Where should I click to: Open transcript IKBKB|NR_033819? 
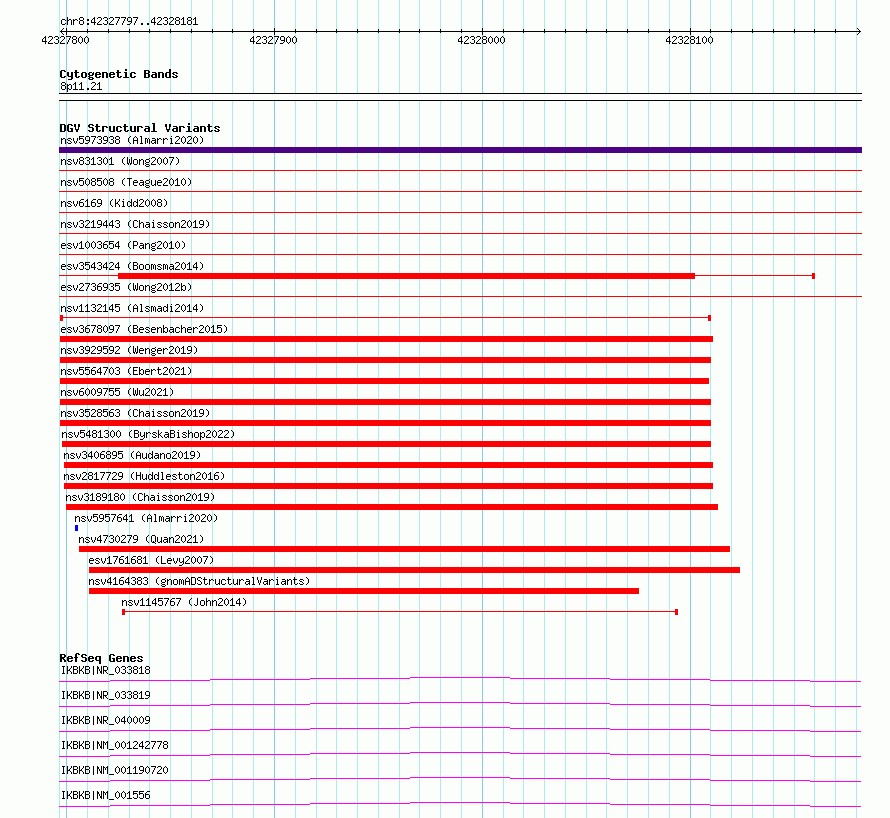click(x=106, y=695)
